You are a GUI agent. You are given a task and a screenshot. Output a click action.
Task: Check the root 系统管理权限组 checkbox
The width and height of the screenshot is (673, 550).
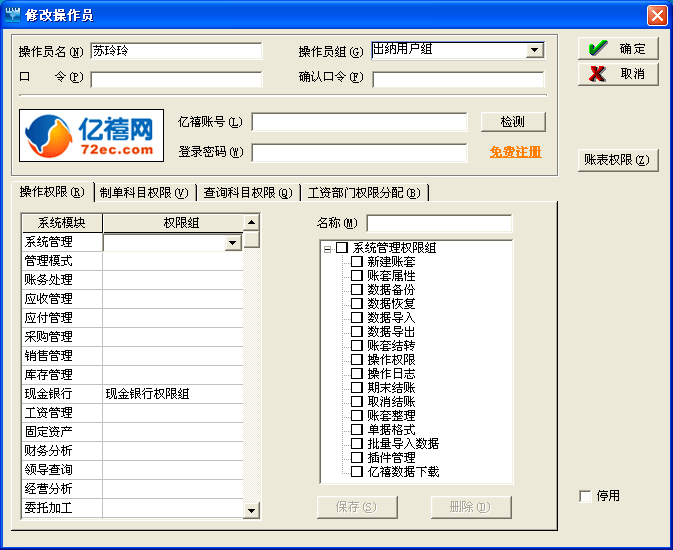click(x=342, y=247)
